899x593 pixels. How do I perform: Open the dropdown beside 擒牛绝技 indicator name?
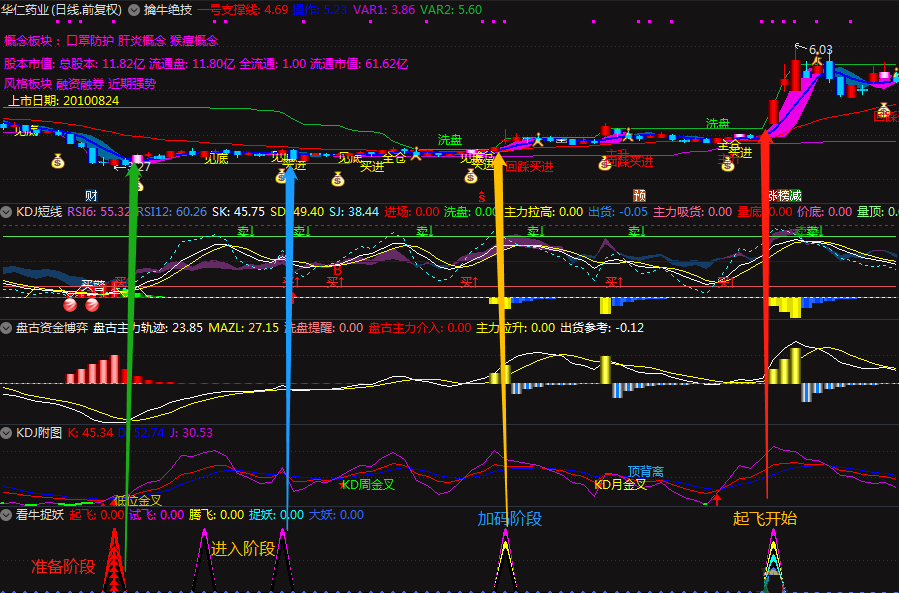point(134,10)
